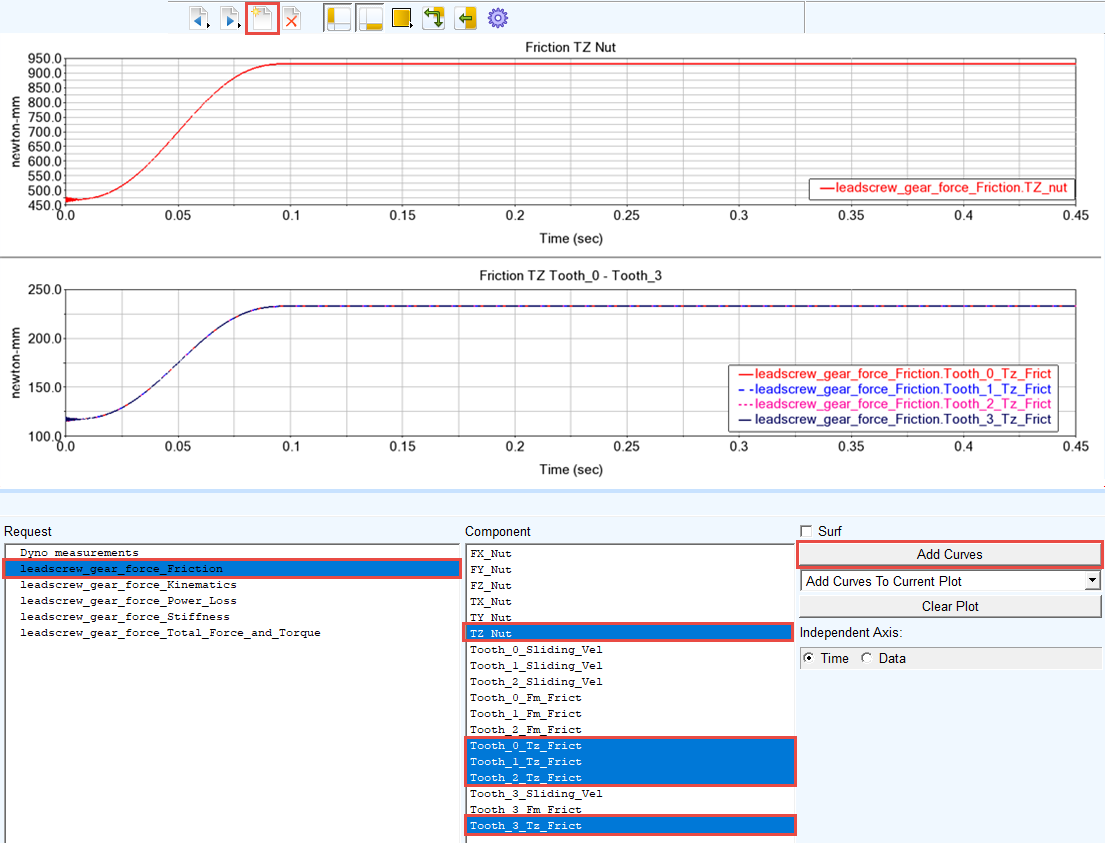Enable the Surf checkbox
The image size is (1105, 843).
point(806,531)
